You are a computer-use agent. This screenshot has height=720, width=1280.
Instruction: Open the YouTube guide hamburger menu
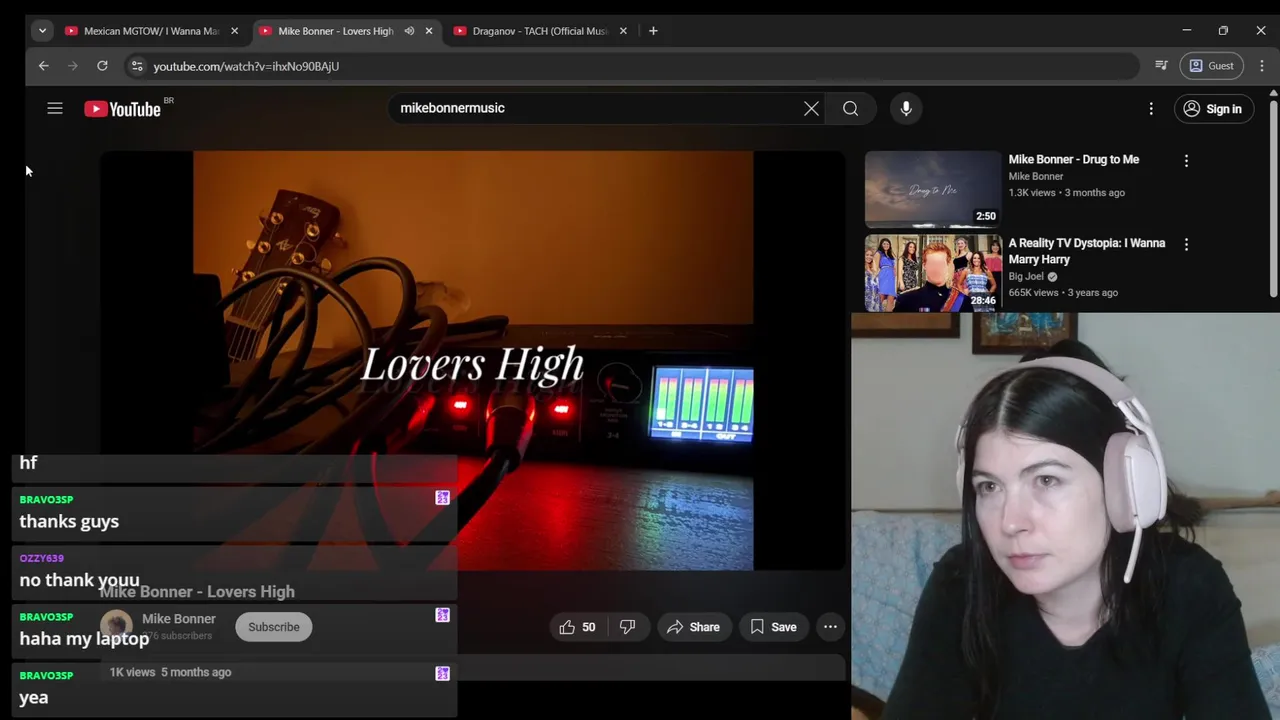55,109
